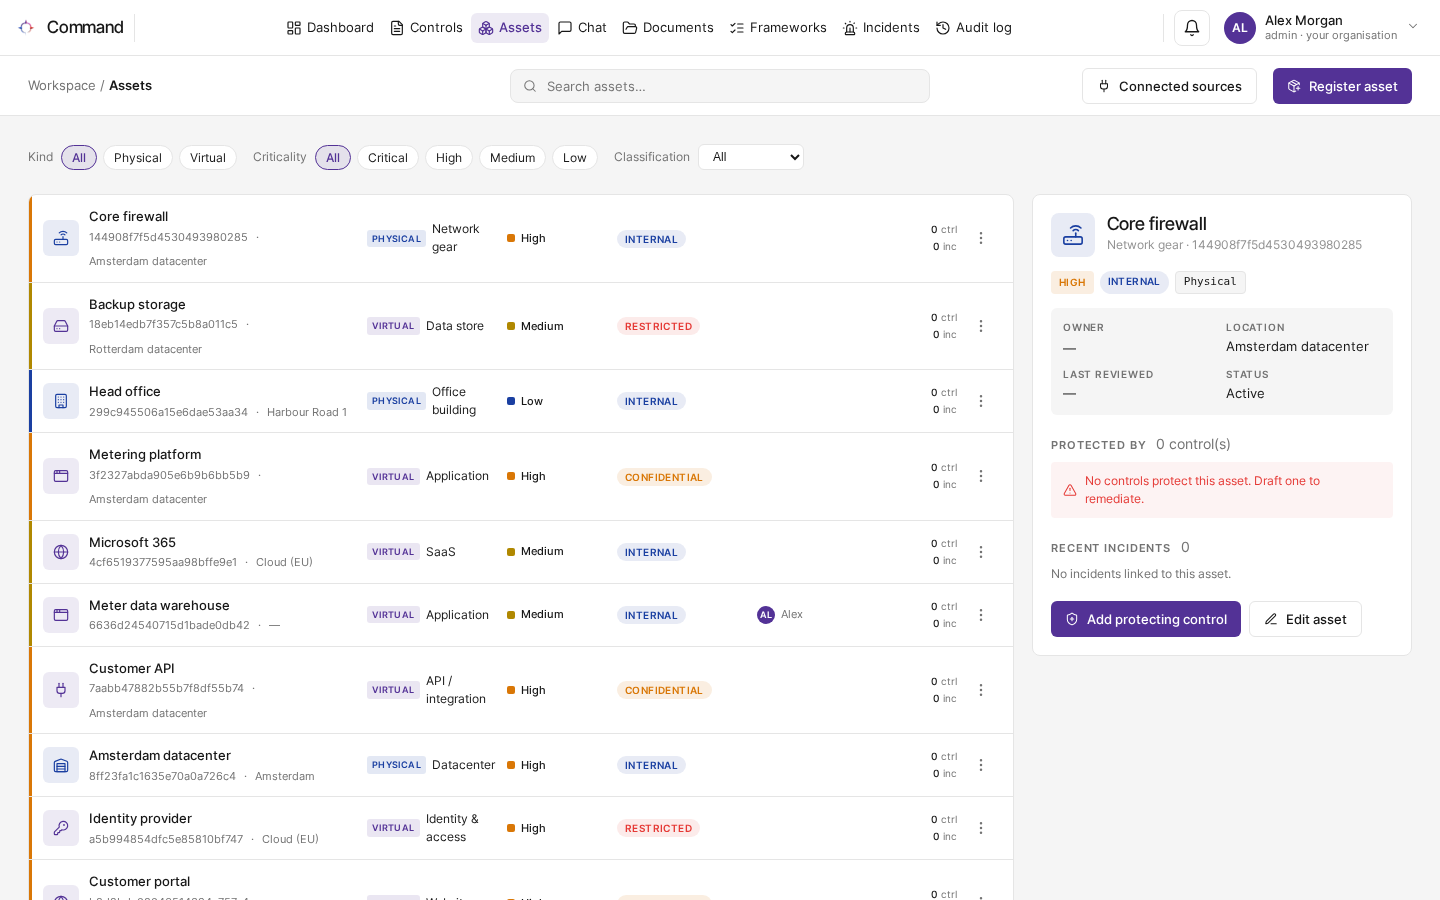Image resolution: width=1440 pixels, height=900 pixels.
Task: Focus the Search assets field
Action: [720, 86]
